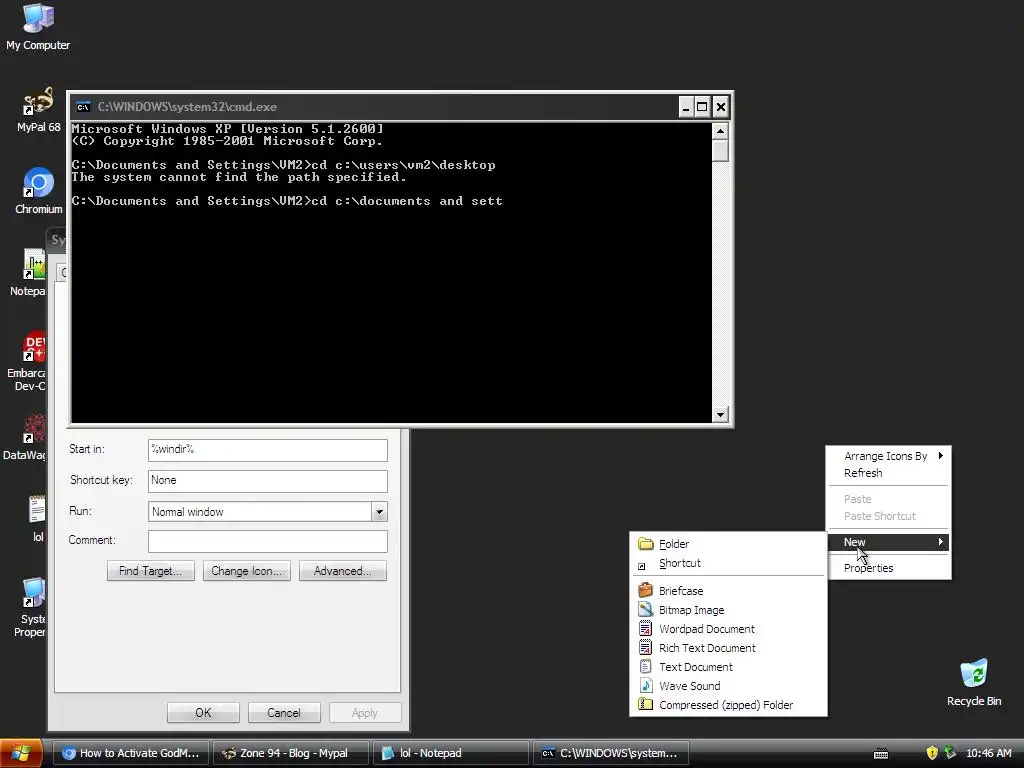
Task: Click the cmd vertical scrollbar thumb
Action: (x=720, y=151)
